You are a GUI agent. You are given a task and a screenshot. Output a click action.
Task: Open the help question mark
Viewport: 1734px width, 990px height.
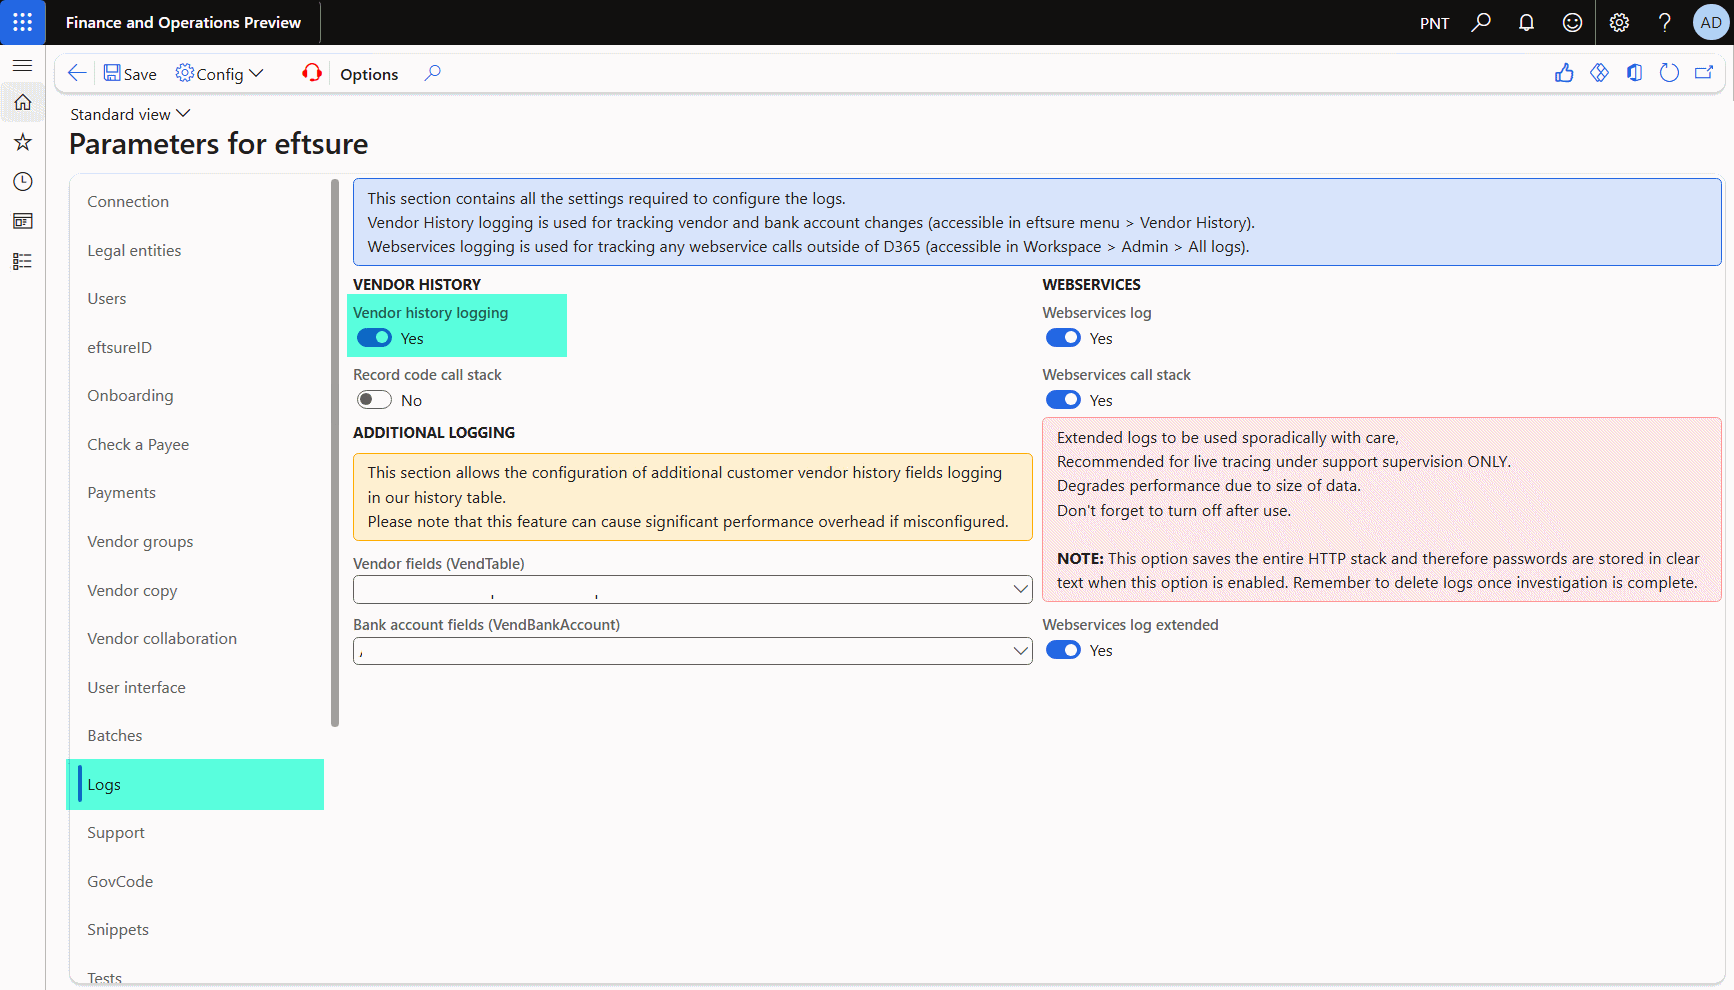click(x=1664, y=22)
